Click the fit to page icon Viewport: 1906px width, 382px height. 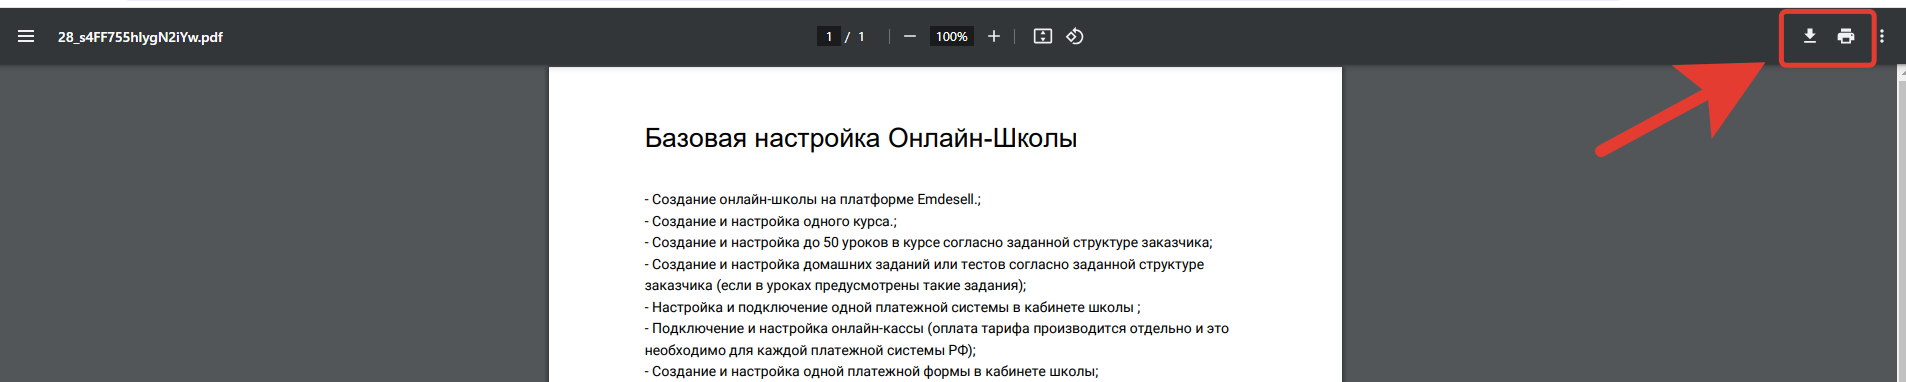click(1042, 36)
